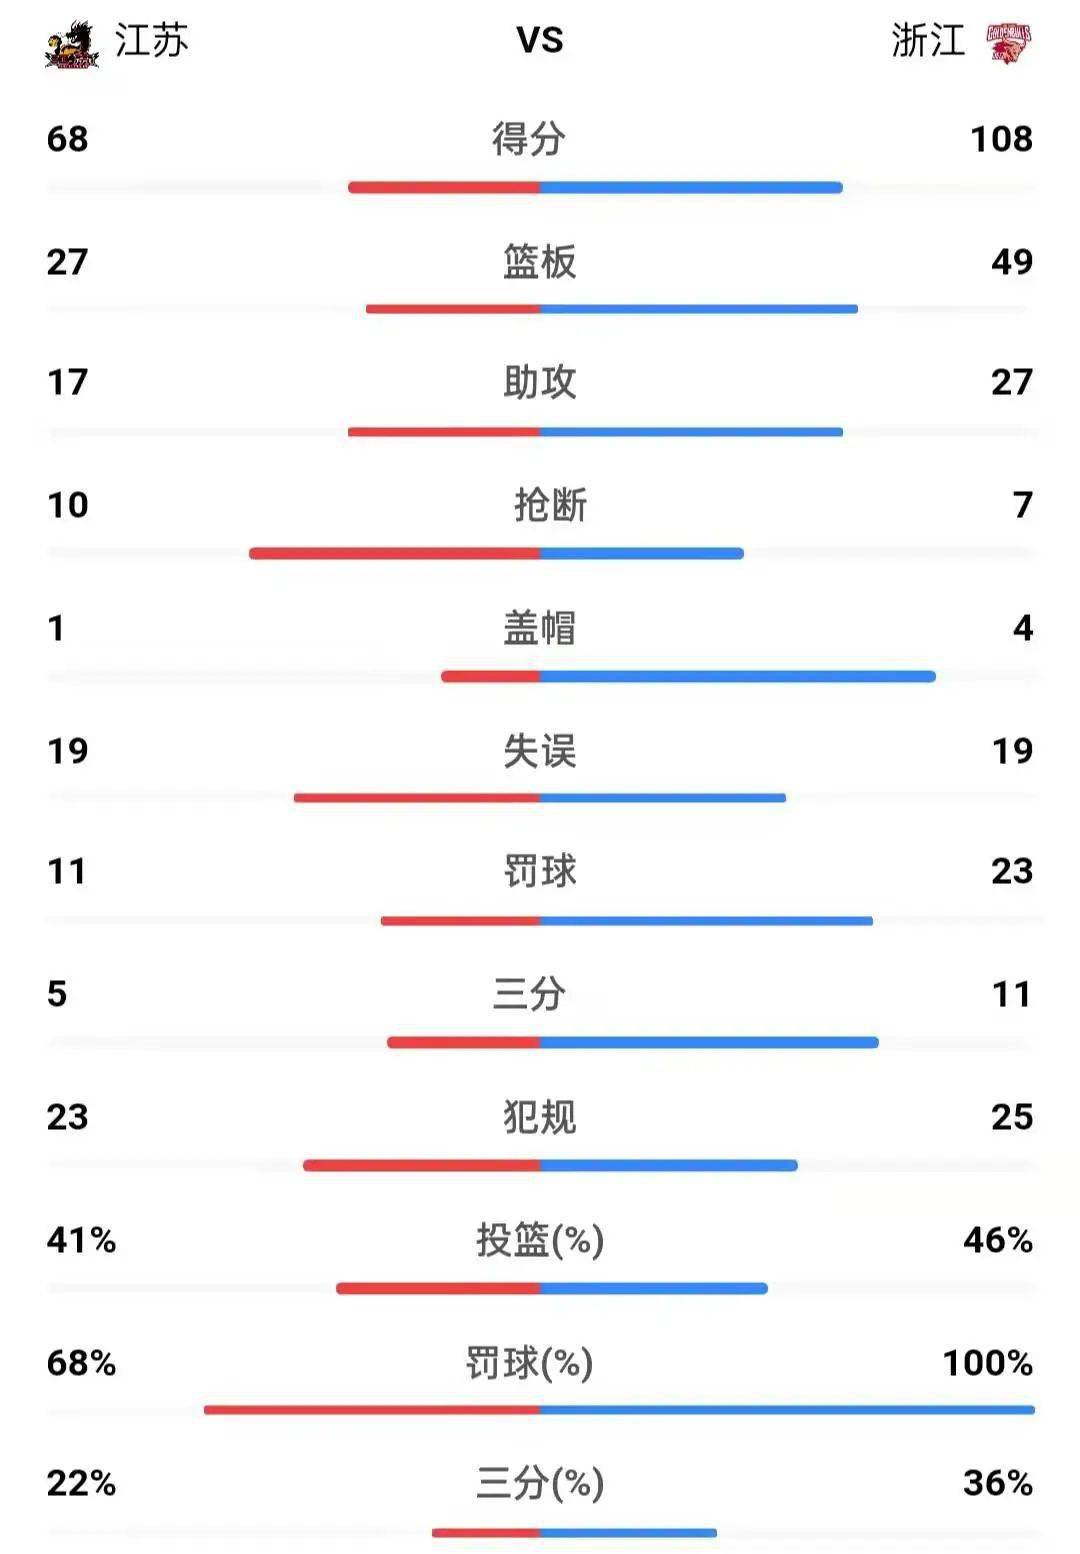Screen dimensions: 1080x1554
Task: Tap the 三分(%) percentage label
Action: [539, 1483]
